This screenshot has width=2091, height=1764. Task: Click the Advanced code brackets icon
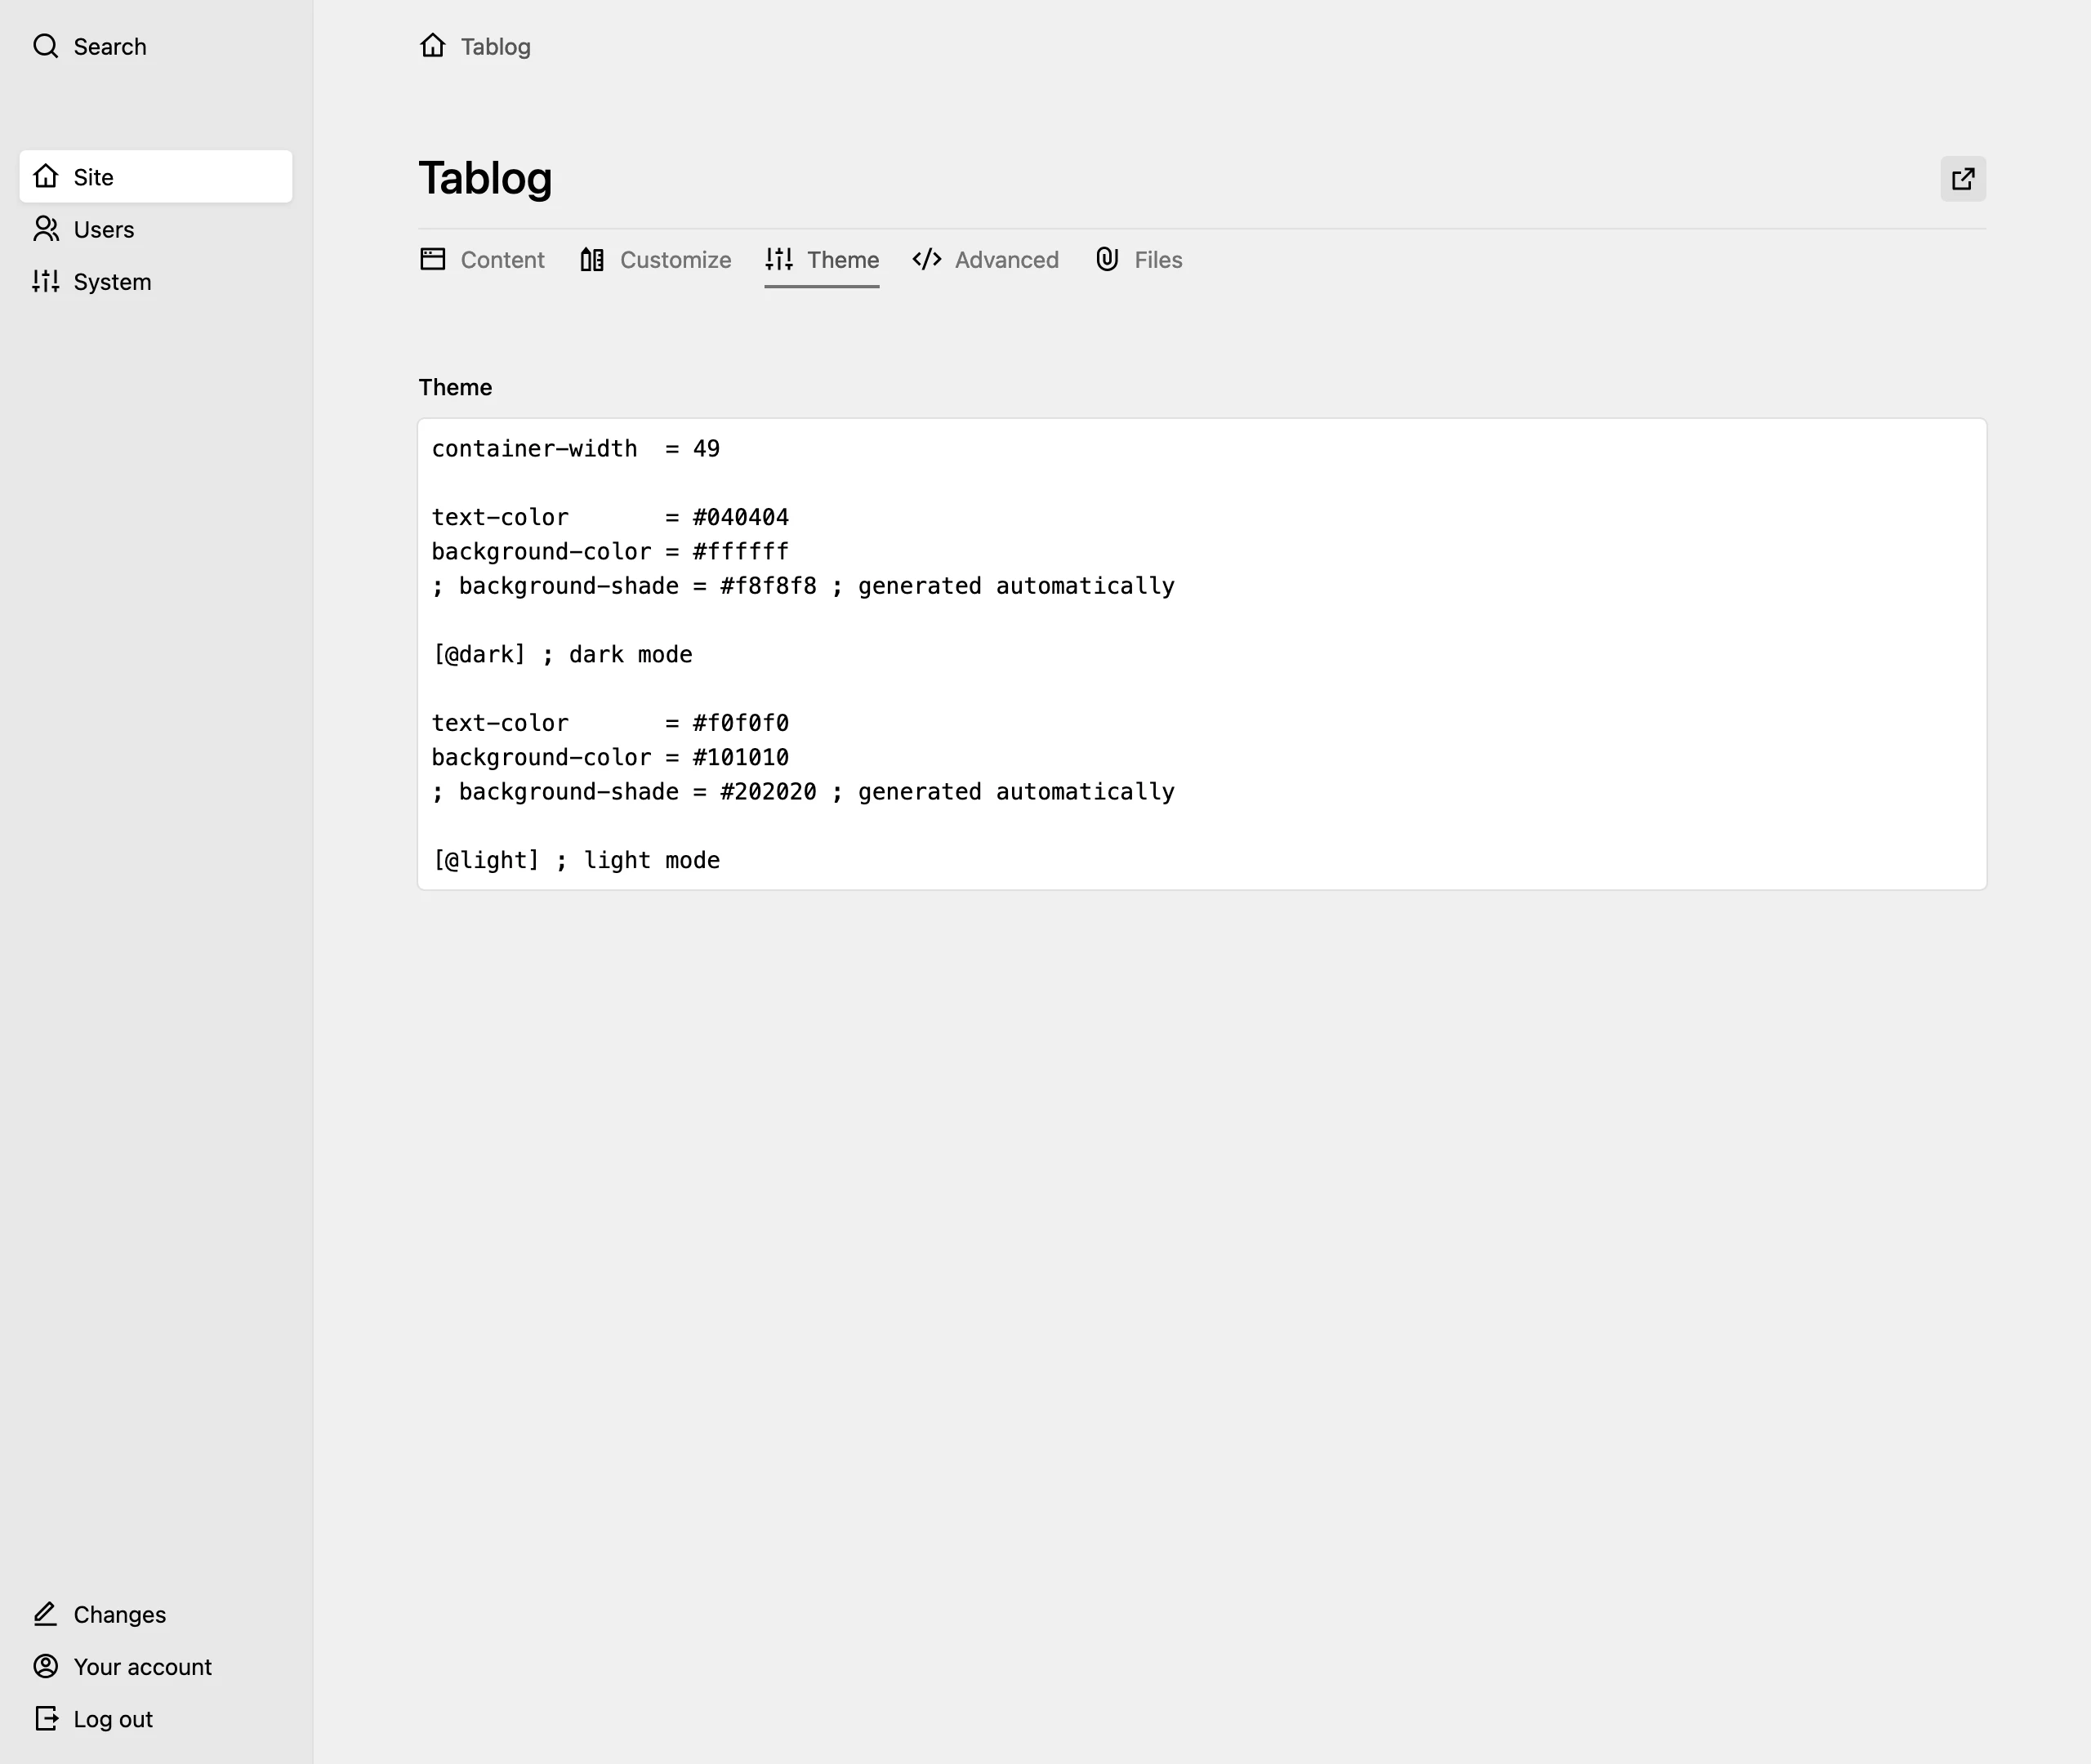pos(926,260)
